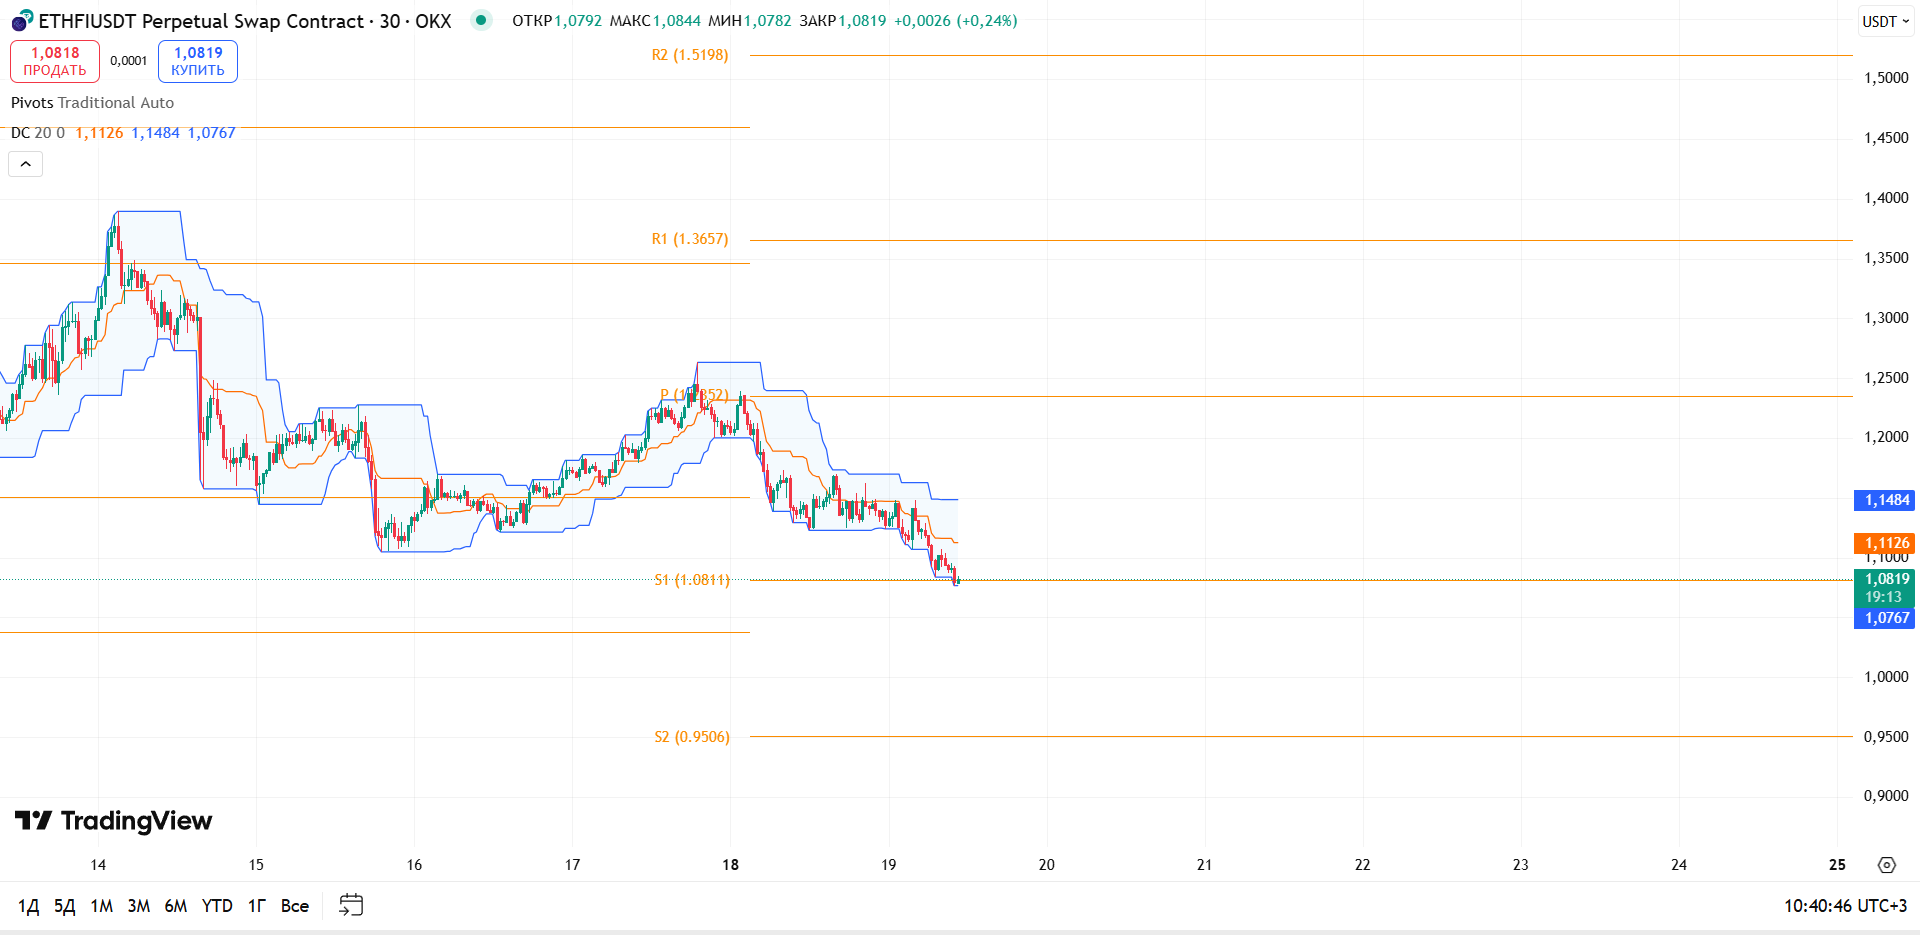The image size is (1920, 935).
Task: Click date 21 on time axis
Action: (1205, 865)
